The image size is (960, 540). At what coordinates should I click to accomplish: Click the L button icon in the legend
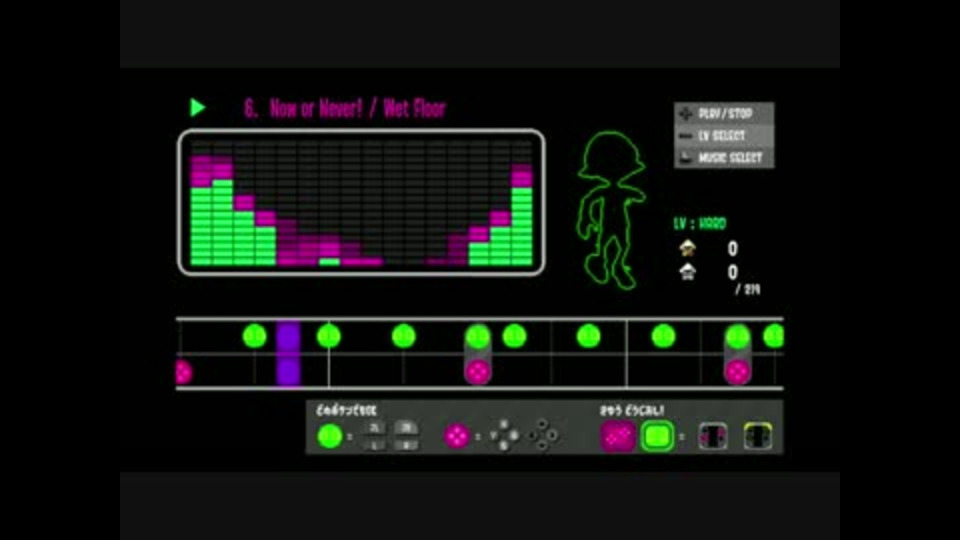pyautogui.click(x=374, y=445)
